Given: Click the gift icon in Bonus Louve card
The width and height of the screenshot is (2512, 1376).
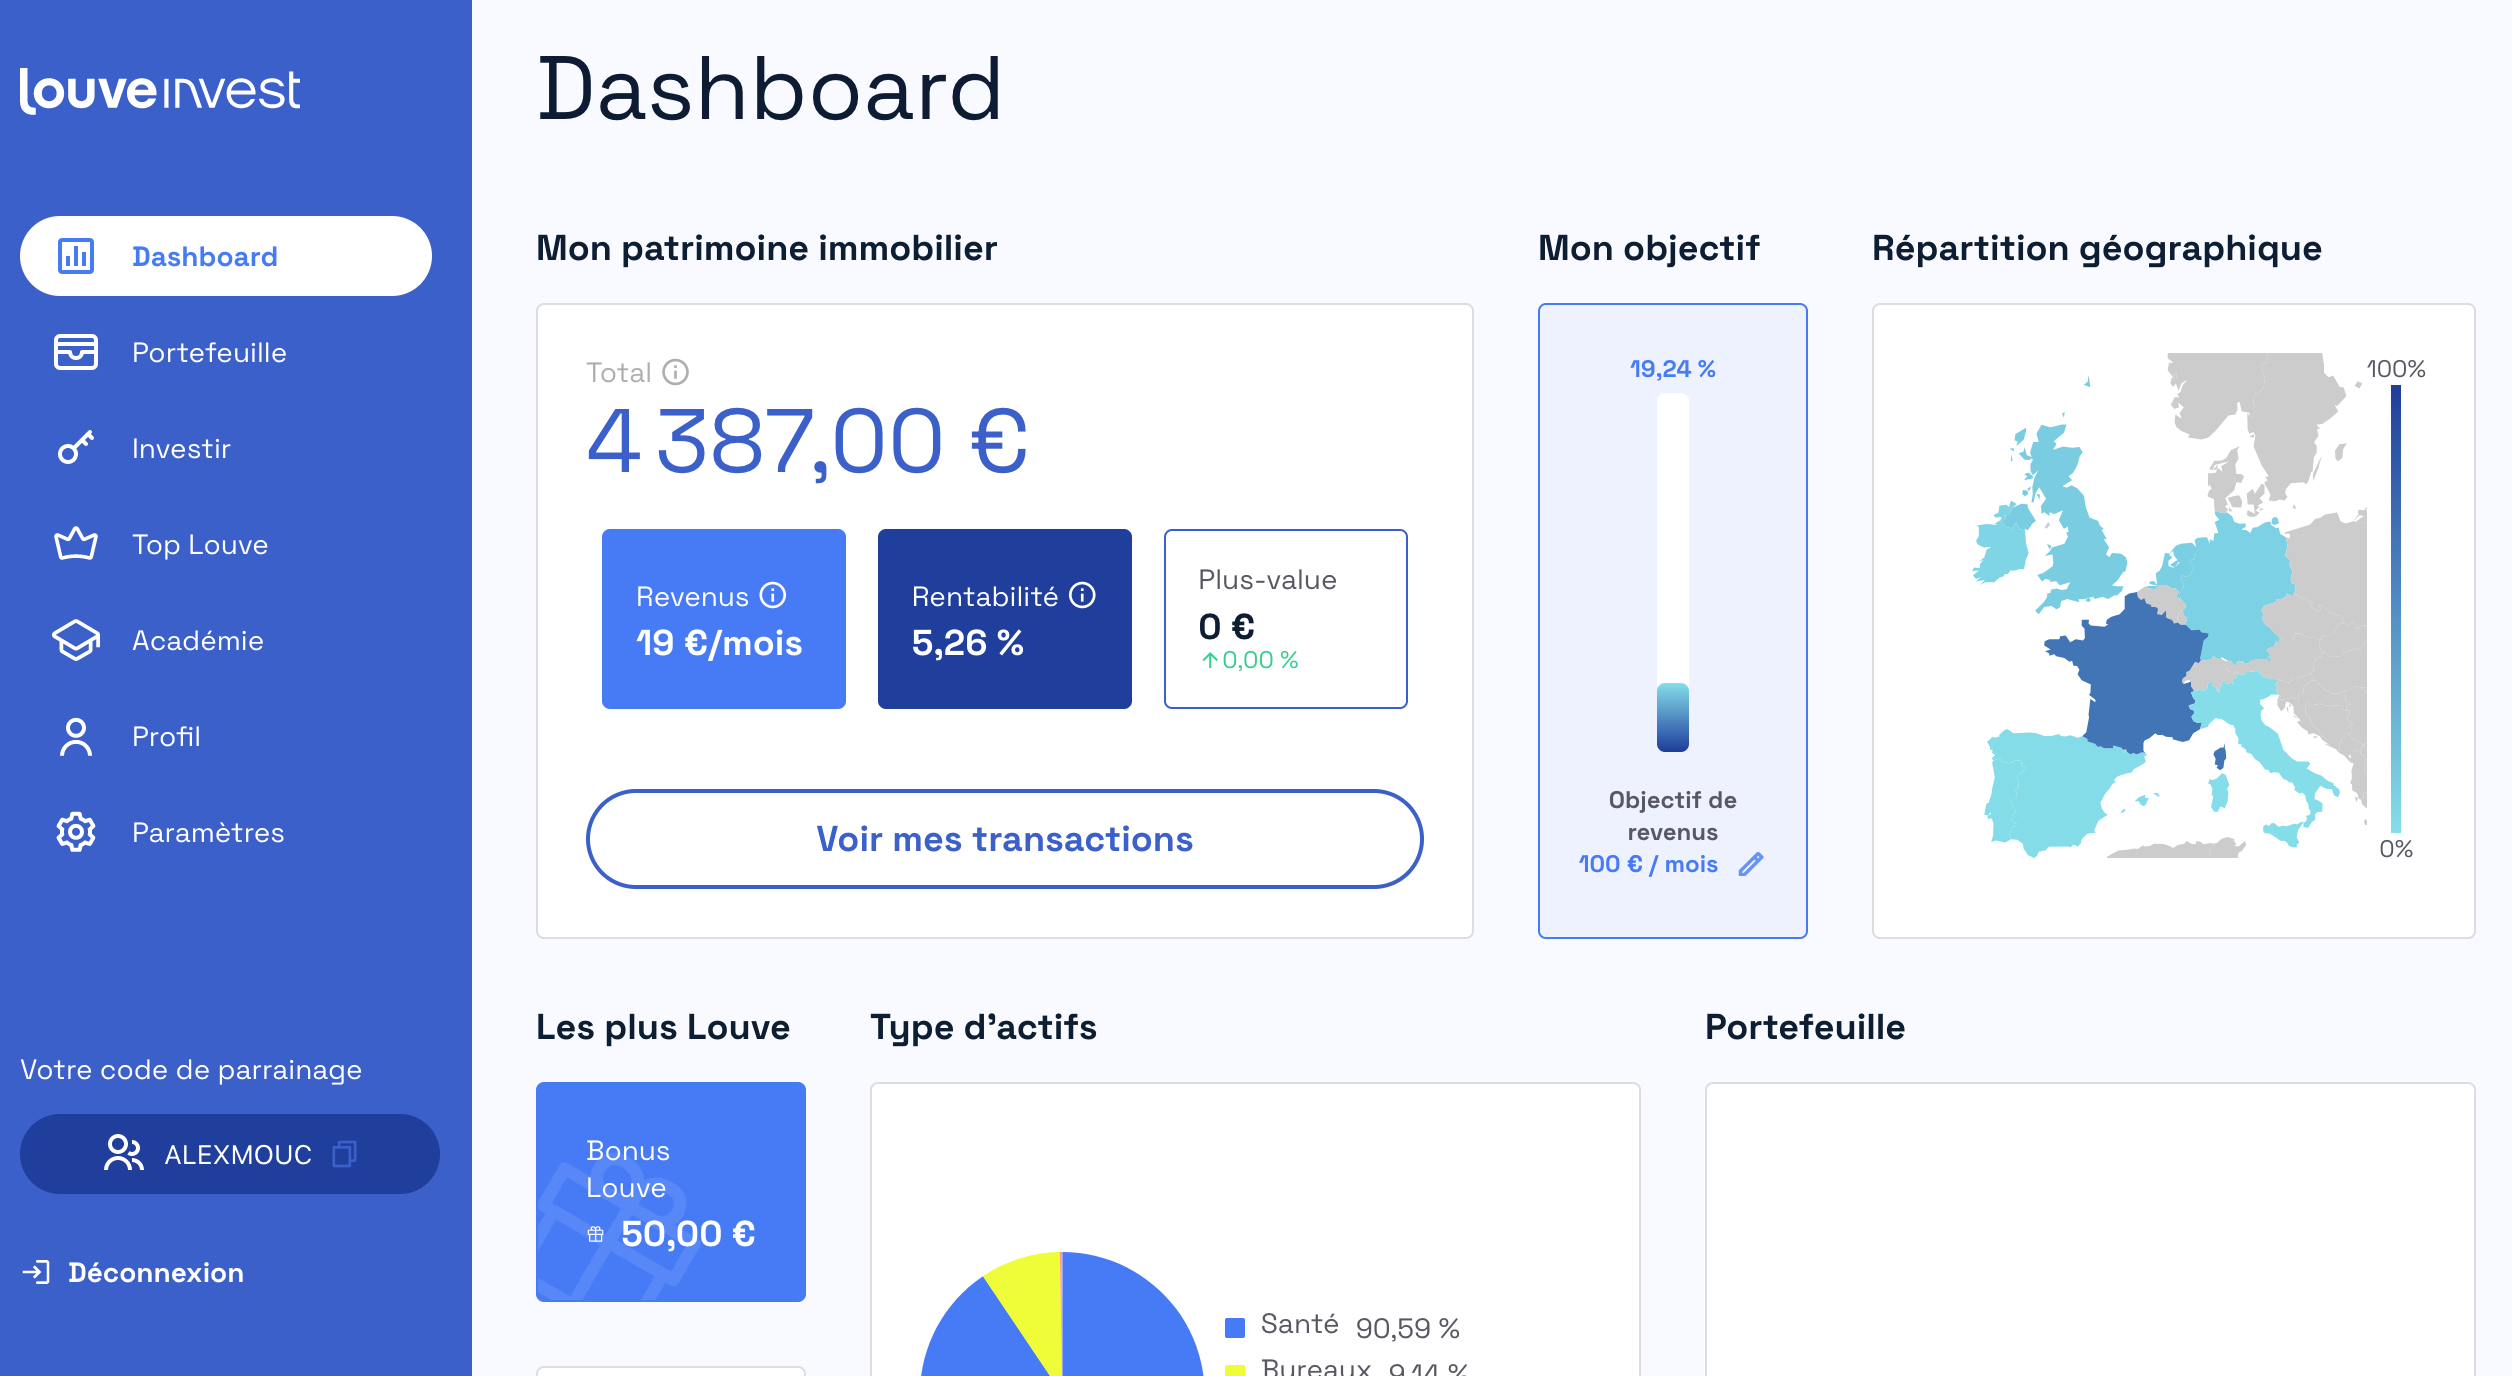Looking at the screenshot, I should (596, 1234).
